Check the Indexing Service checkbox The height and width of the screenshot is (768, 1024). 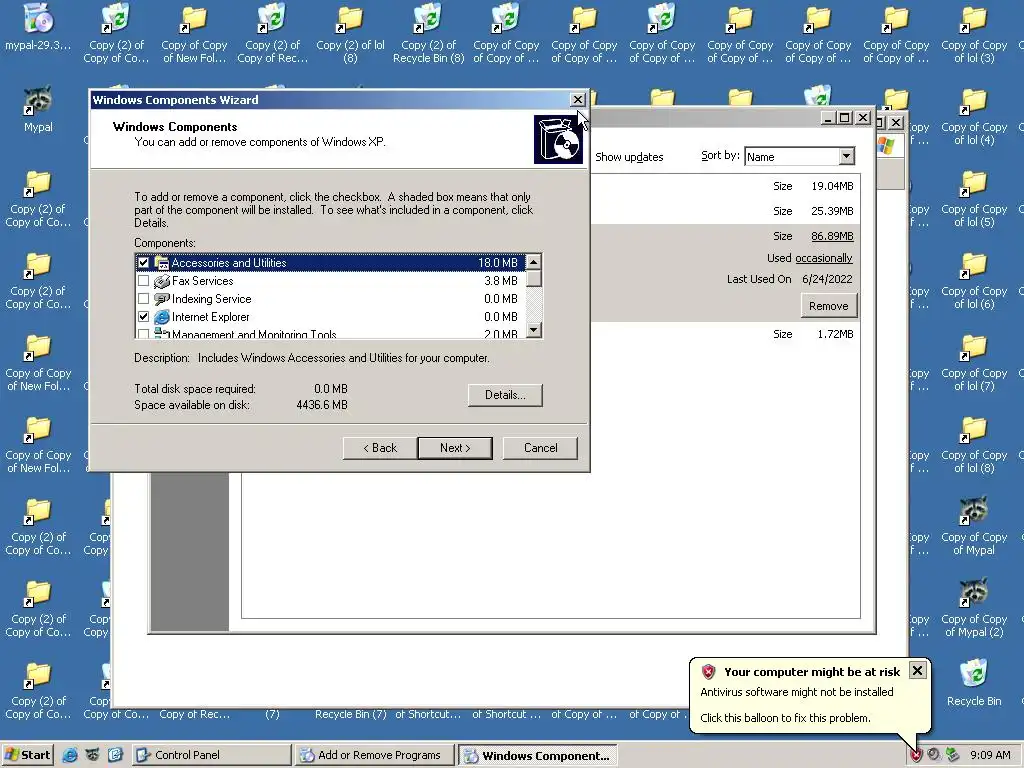[144, 299]
